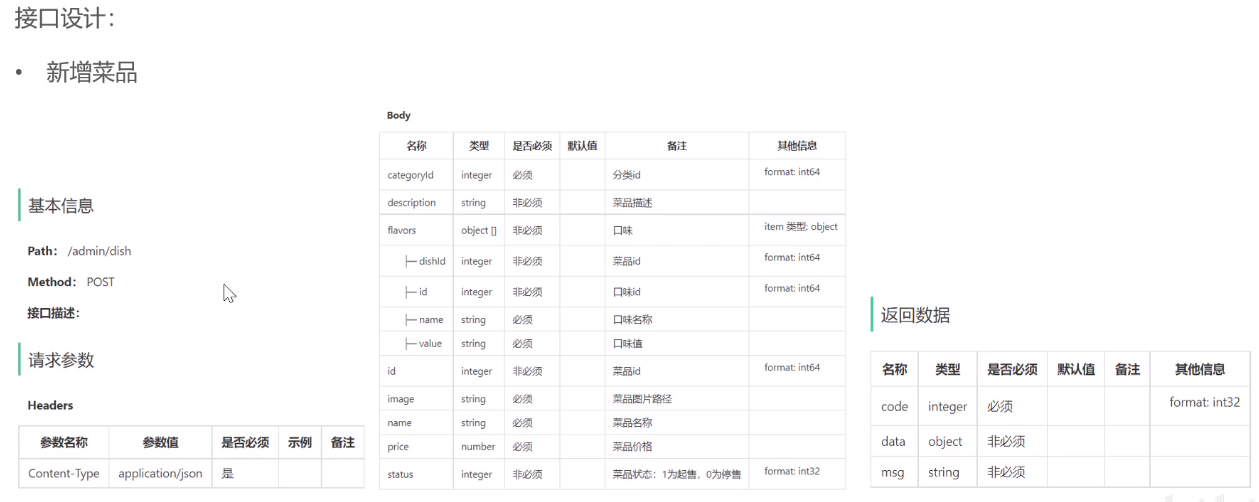Click the '口味id' remark cell
The height and width of the screenshot is (502, 1259).
tap(626, 292)
